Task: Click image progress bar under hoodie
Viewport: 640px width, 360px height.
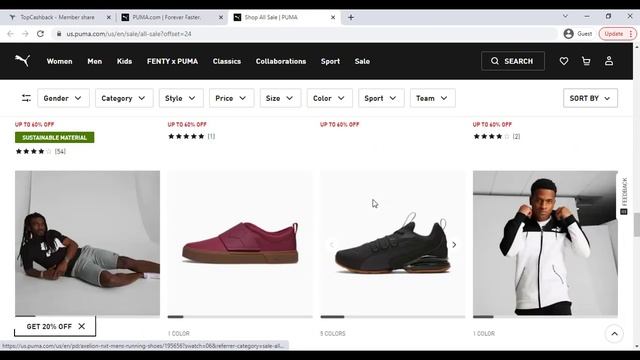Action: click(545, 317)
